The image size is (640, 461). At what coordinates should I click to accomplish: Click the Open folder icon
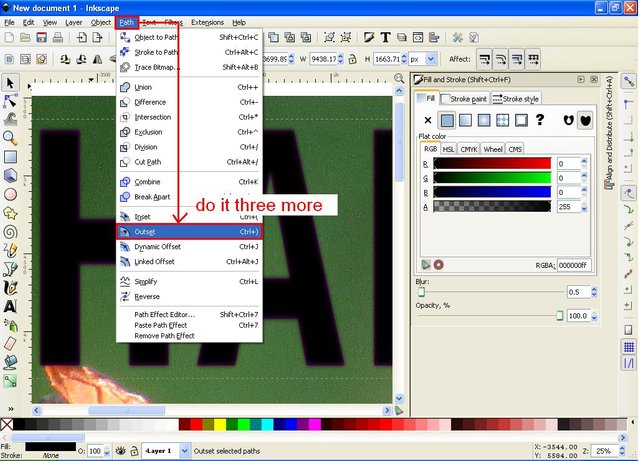click(25, 38)
